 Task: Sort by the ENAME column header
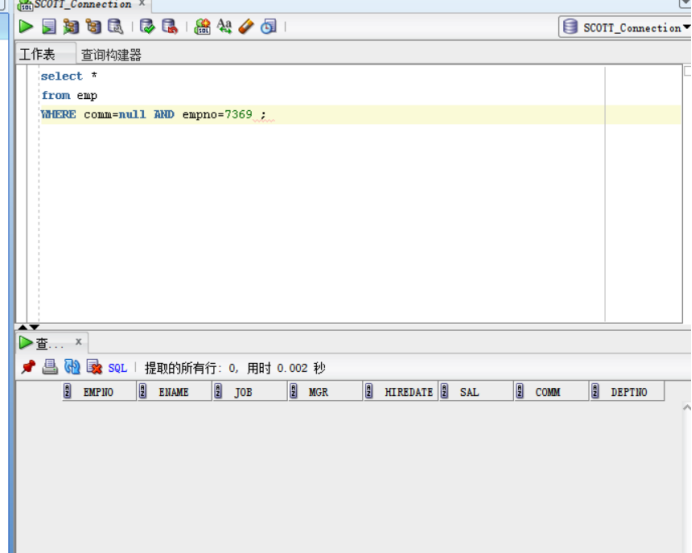coord(174,392)
